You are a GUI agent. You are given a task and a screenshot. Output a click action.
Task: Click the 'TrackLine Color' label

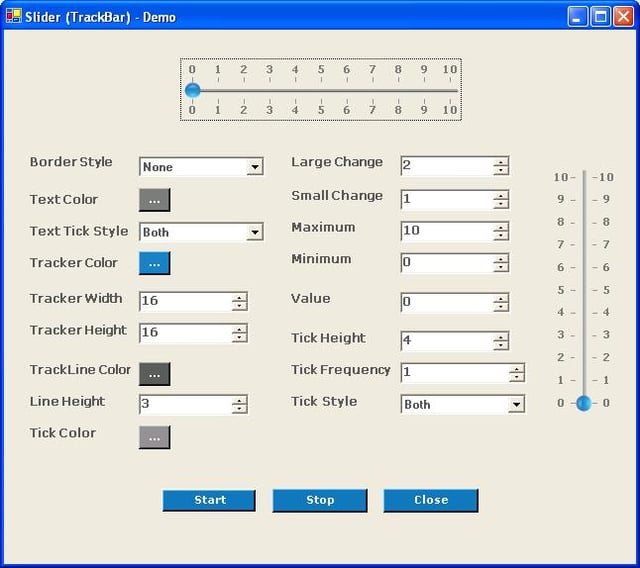click(x=80, y=370)
